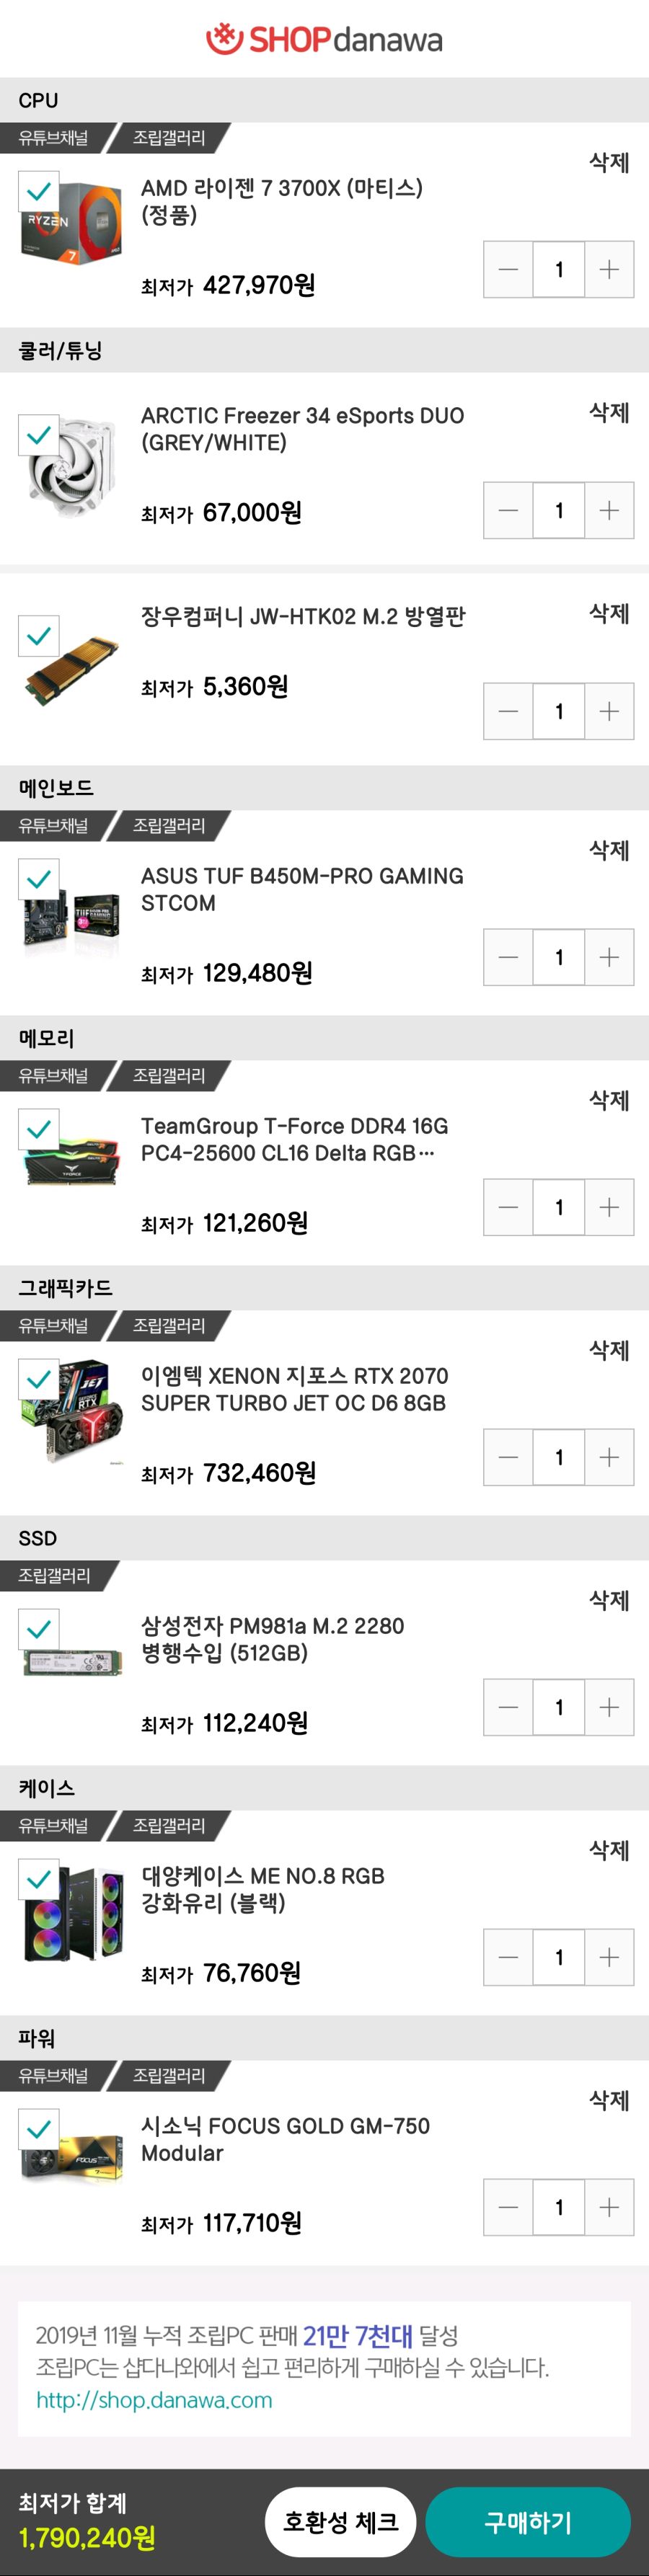Uncheck the ARCTIC Freezer 34 cooler checkbox

click(39, 435)
